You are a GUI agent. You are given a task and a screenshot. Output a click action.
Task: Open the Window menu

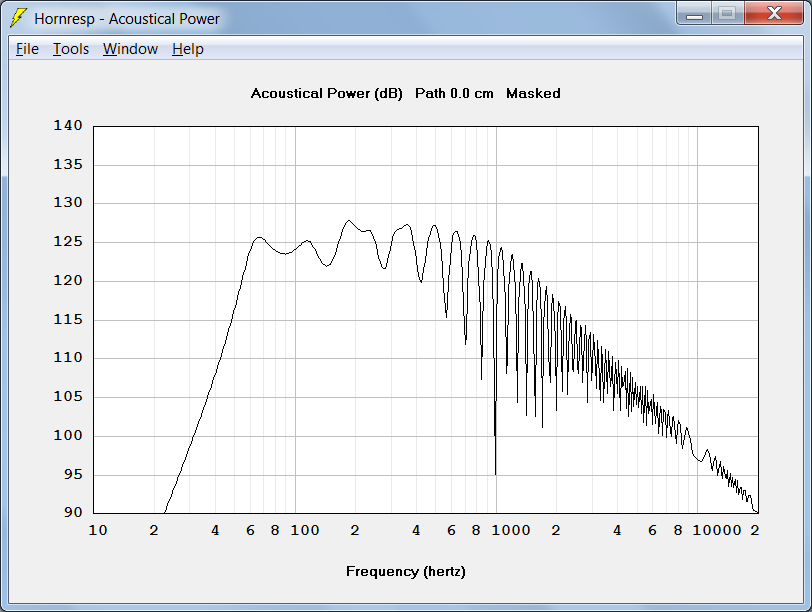tap(130, 49)
